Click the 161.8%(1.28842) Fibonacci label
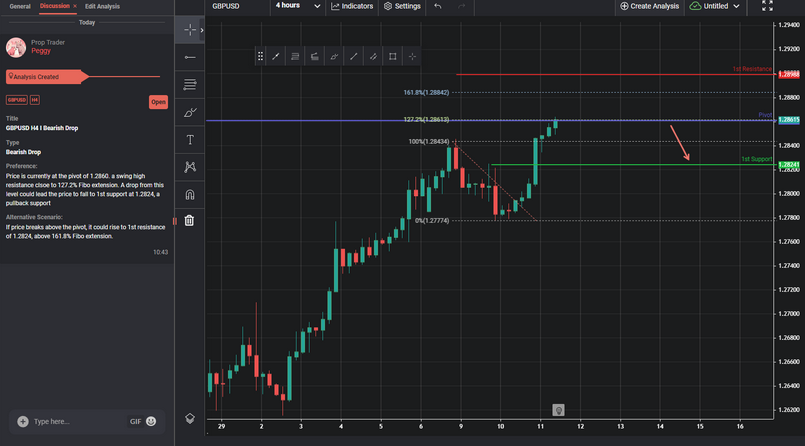The image size is (805, 446). tap(426, 92)
